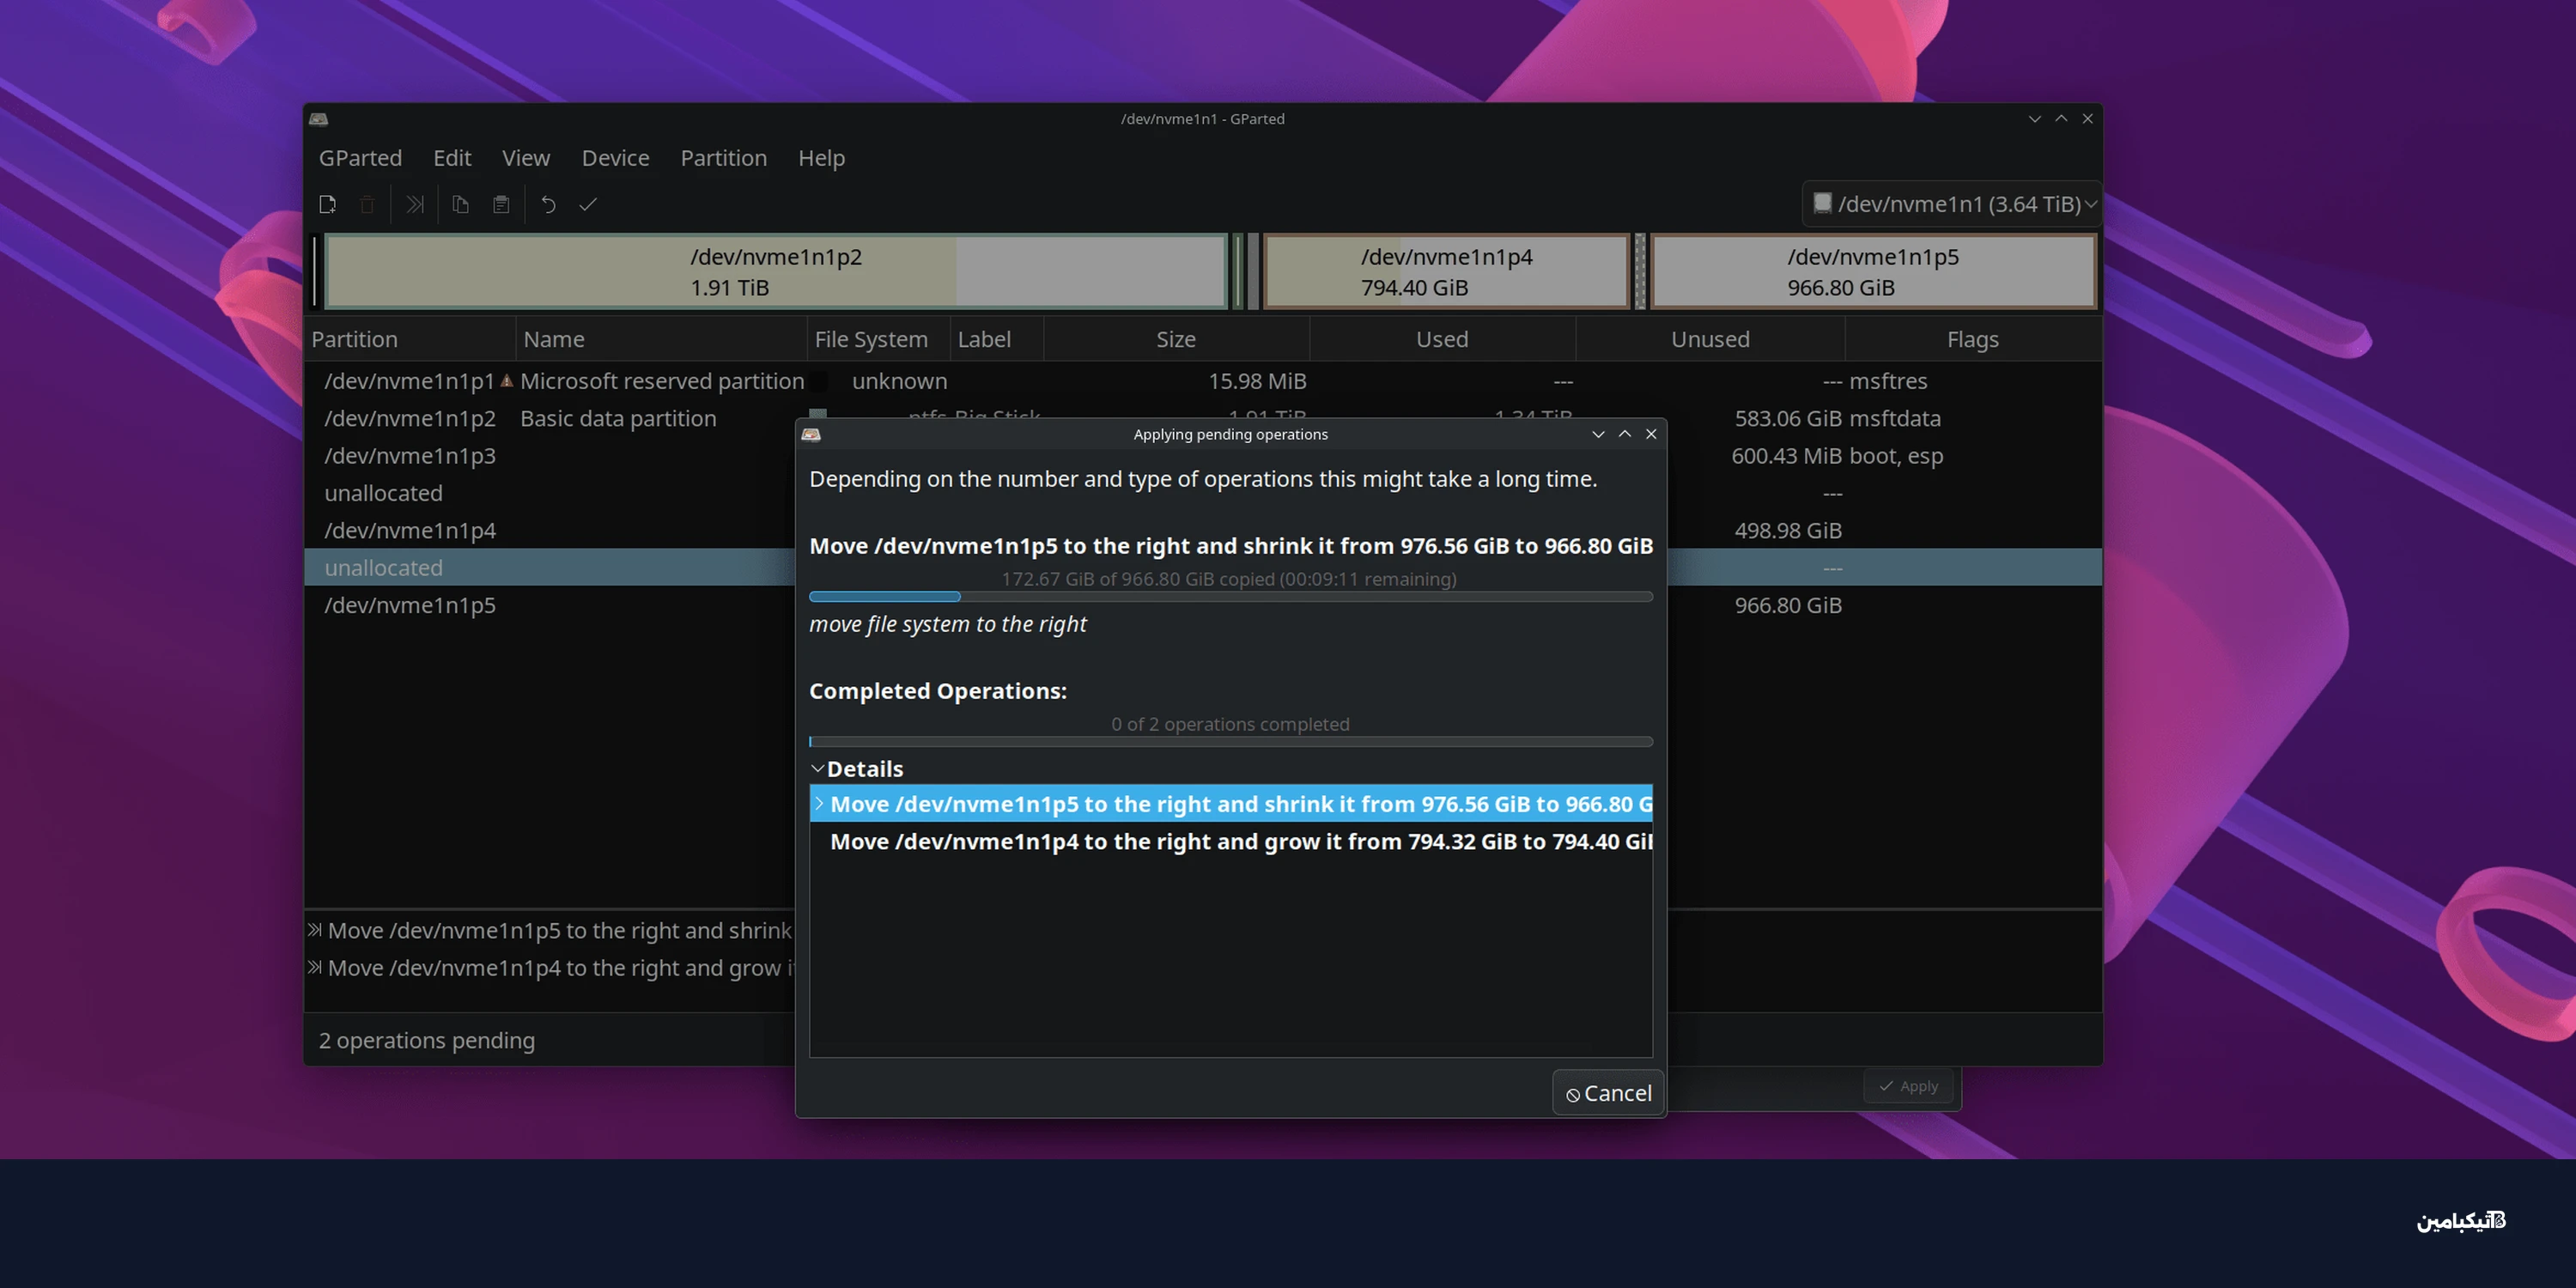2576x1288 pixels.
Task: Click the Paste partition toolbar icon
Action: point(501,204)
